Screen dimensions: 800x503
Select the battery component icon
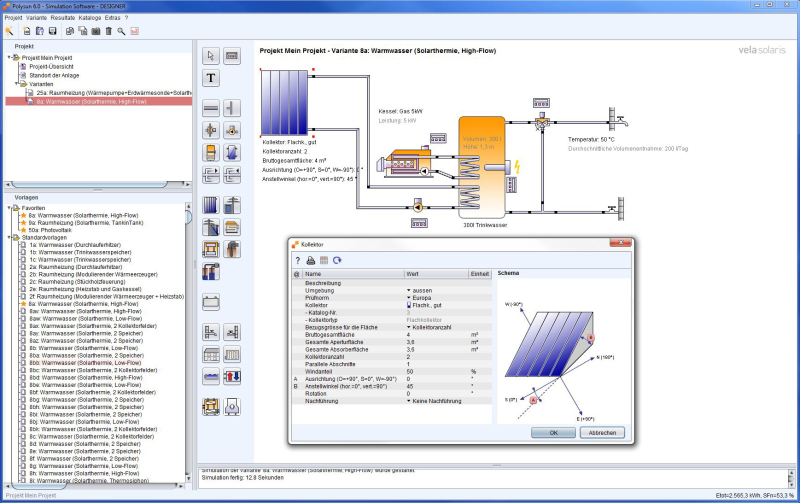click(x=211, y=302)
